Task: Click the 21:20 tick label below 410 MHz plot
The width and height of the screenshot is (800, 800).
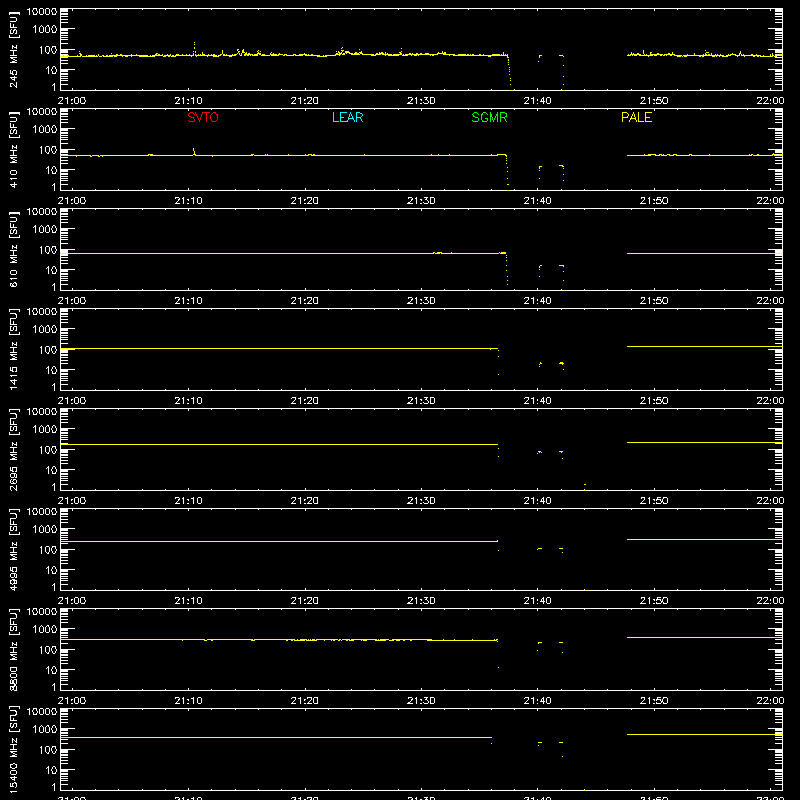Action: (305, 201)
